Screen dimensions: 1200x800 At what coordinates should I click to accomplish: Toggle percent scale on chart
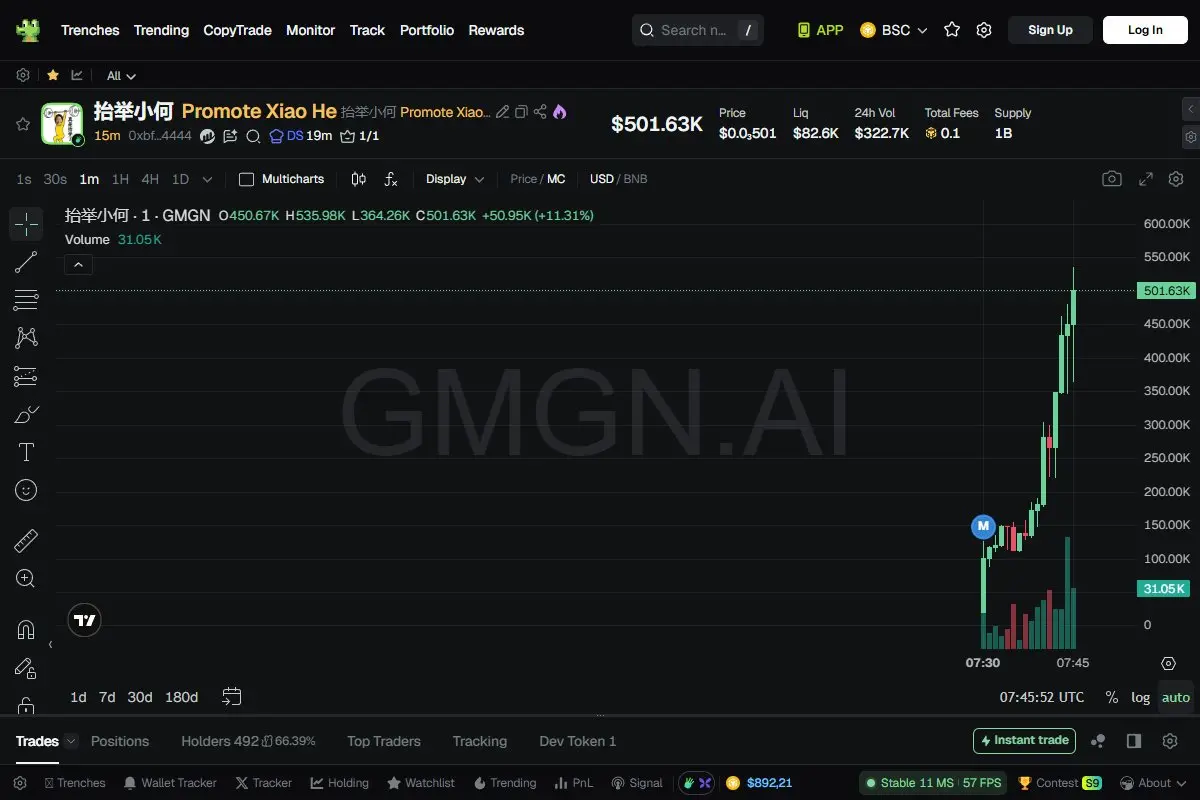click(1112, 697)
